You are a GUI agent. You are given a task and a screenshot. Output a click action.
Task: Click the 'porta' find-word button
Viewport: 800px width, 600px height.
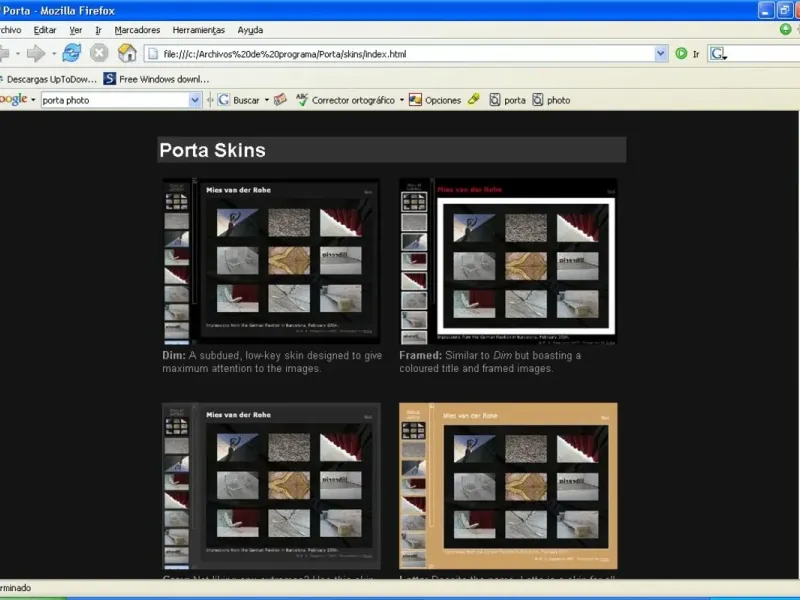pyautogui.click(x=508, y=100)
